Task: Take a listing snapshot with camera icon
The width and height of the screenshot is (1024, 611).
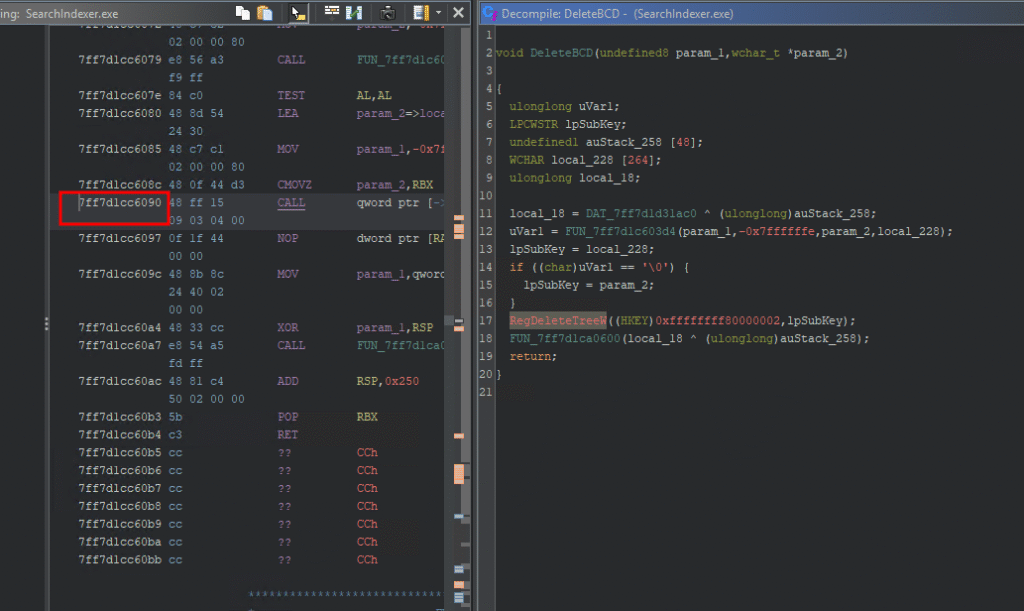Action: click(x=387, y=13)
